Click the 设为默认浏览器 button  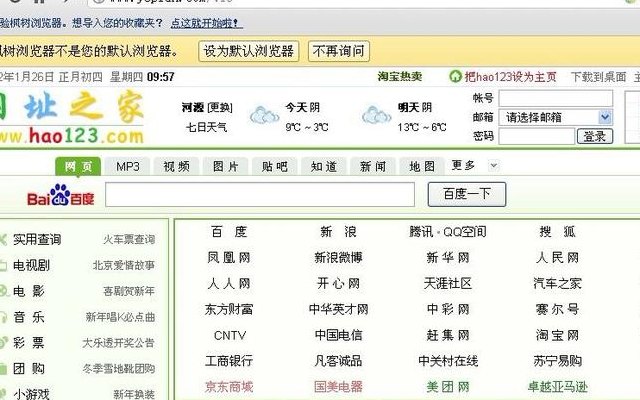pyautogui.click(x=249, y=51)
